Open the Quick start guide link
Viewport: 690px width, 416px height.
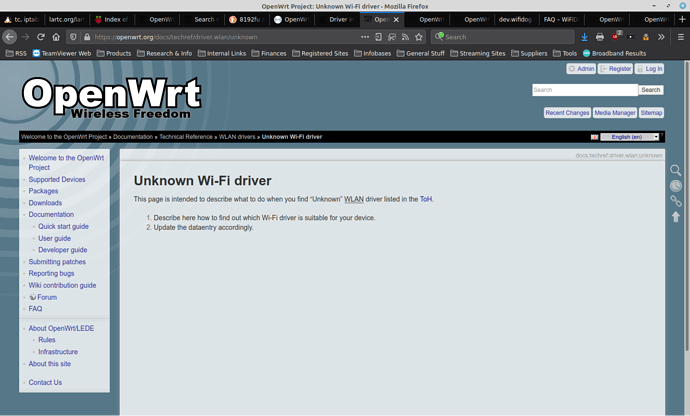pos(63,226)
